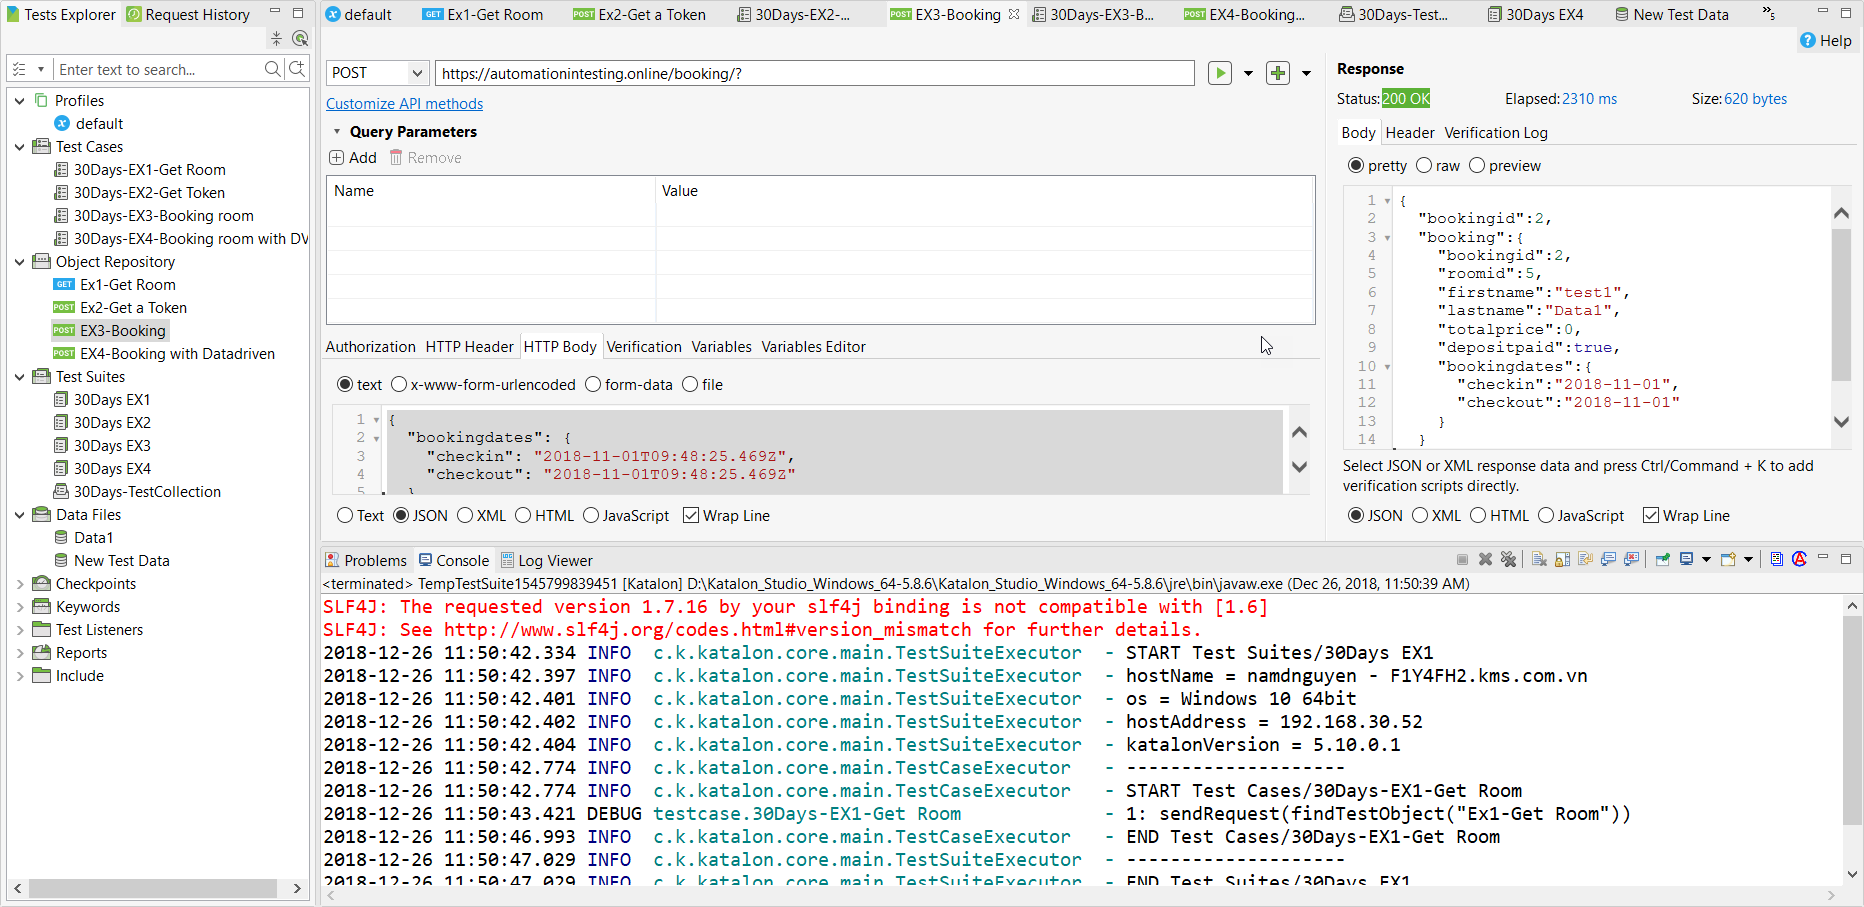The image size is (1864, 907).
Task: Select the x-www-form-urlencoded body type
Action: coord(400,385)
